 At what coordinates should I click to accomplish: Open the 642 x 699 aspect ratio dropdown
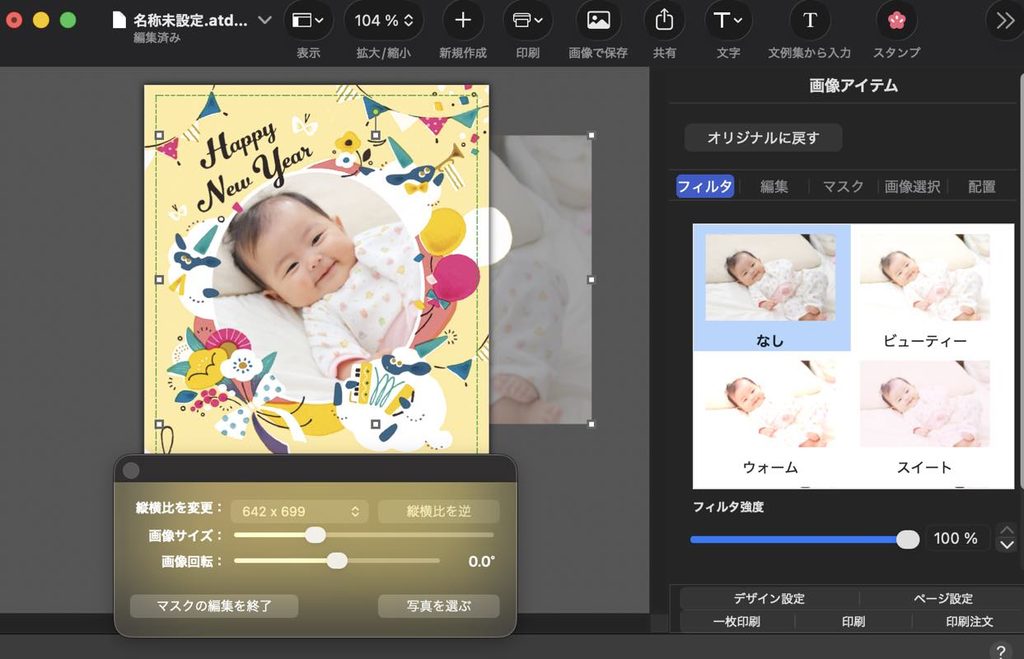299,511
